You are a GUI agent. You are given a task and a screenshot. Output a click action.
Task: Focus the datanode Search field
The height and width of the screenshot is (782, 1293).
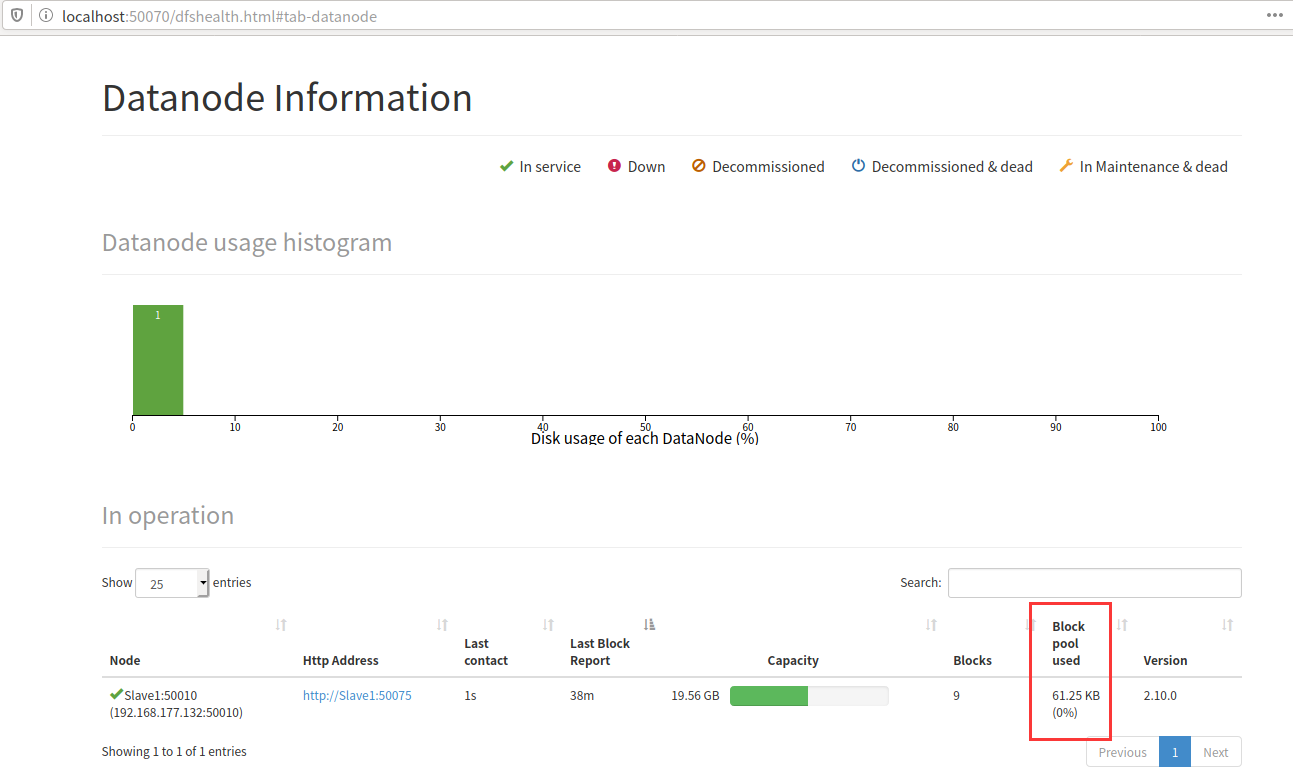(x=1095, y=583)
